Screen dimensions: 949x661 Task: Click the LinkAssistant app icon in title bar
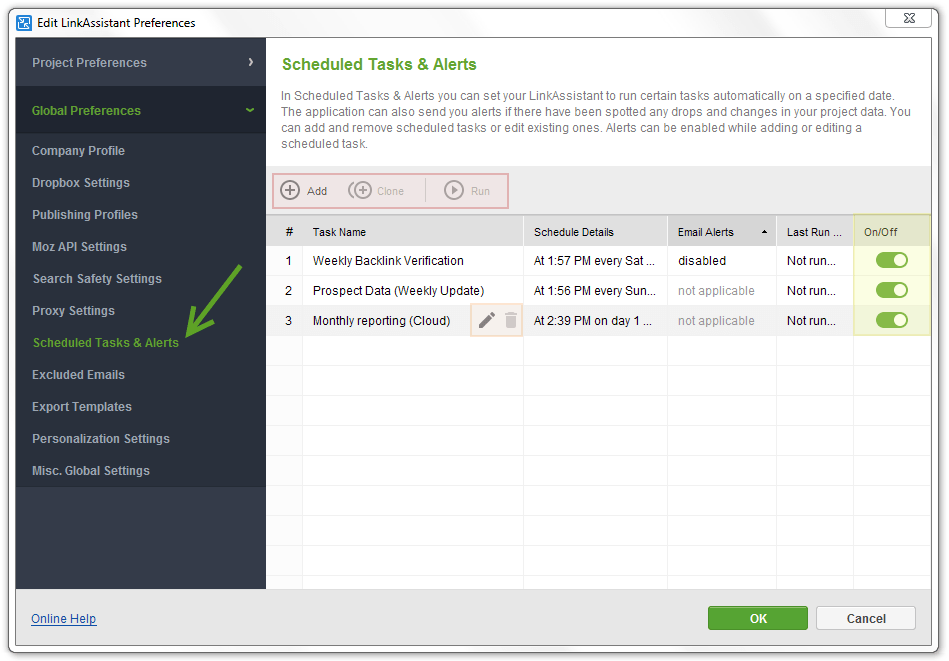point(24,23)
